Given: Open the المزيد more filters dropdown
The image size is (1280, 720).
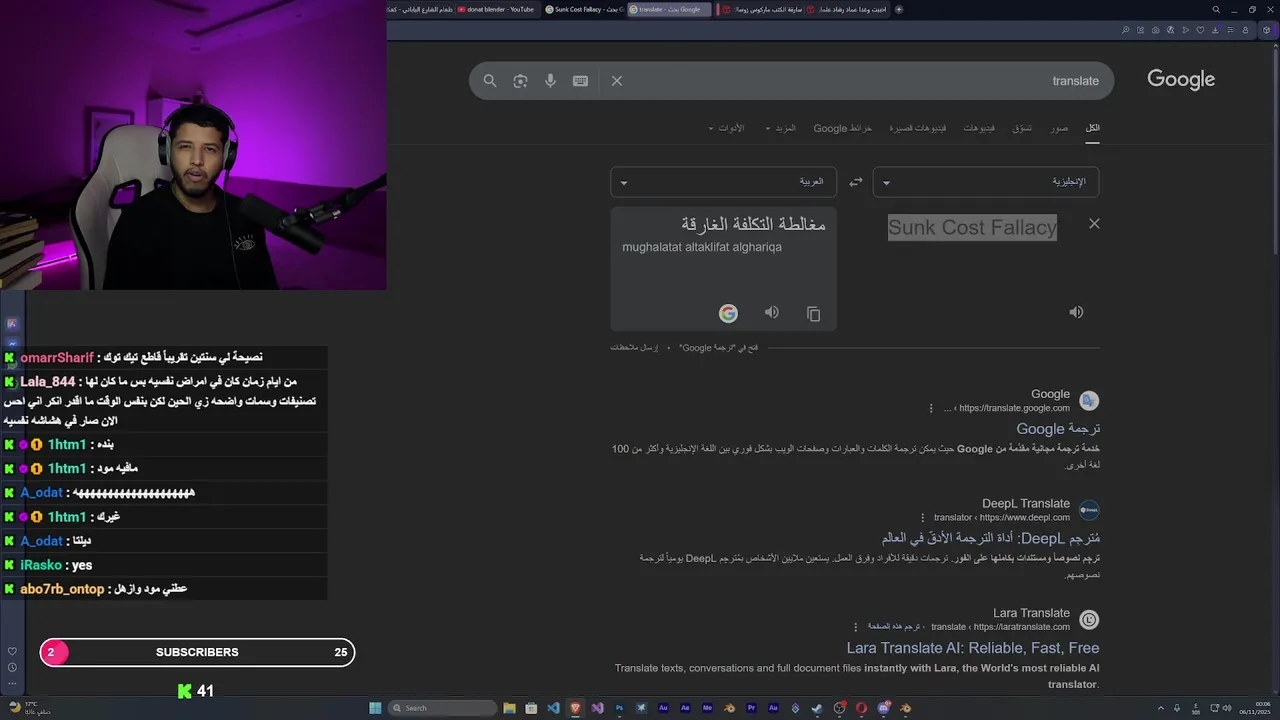Looking at the screenshot, I should (x=781, y=128).
